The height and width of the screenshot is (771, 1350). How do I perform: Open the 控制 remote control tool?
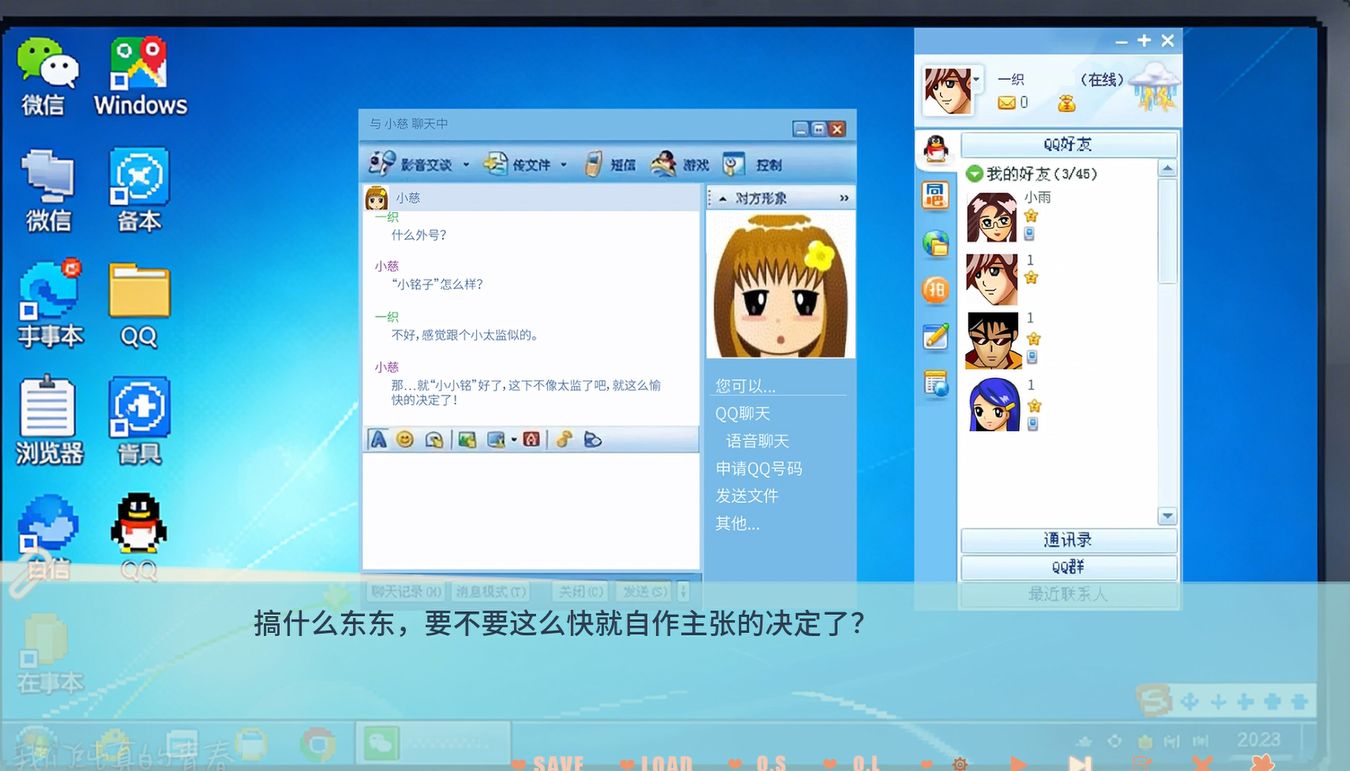pyautogui.click(x=753, y=164)
